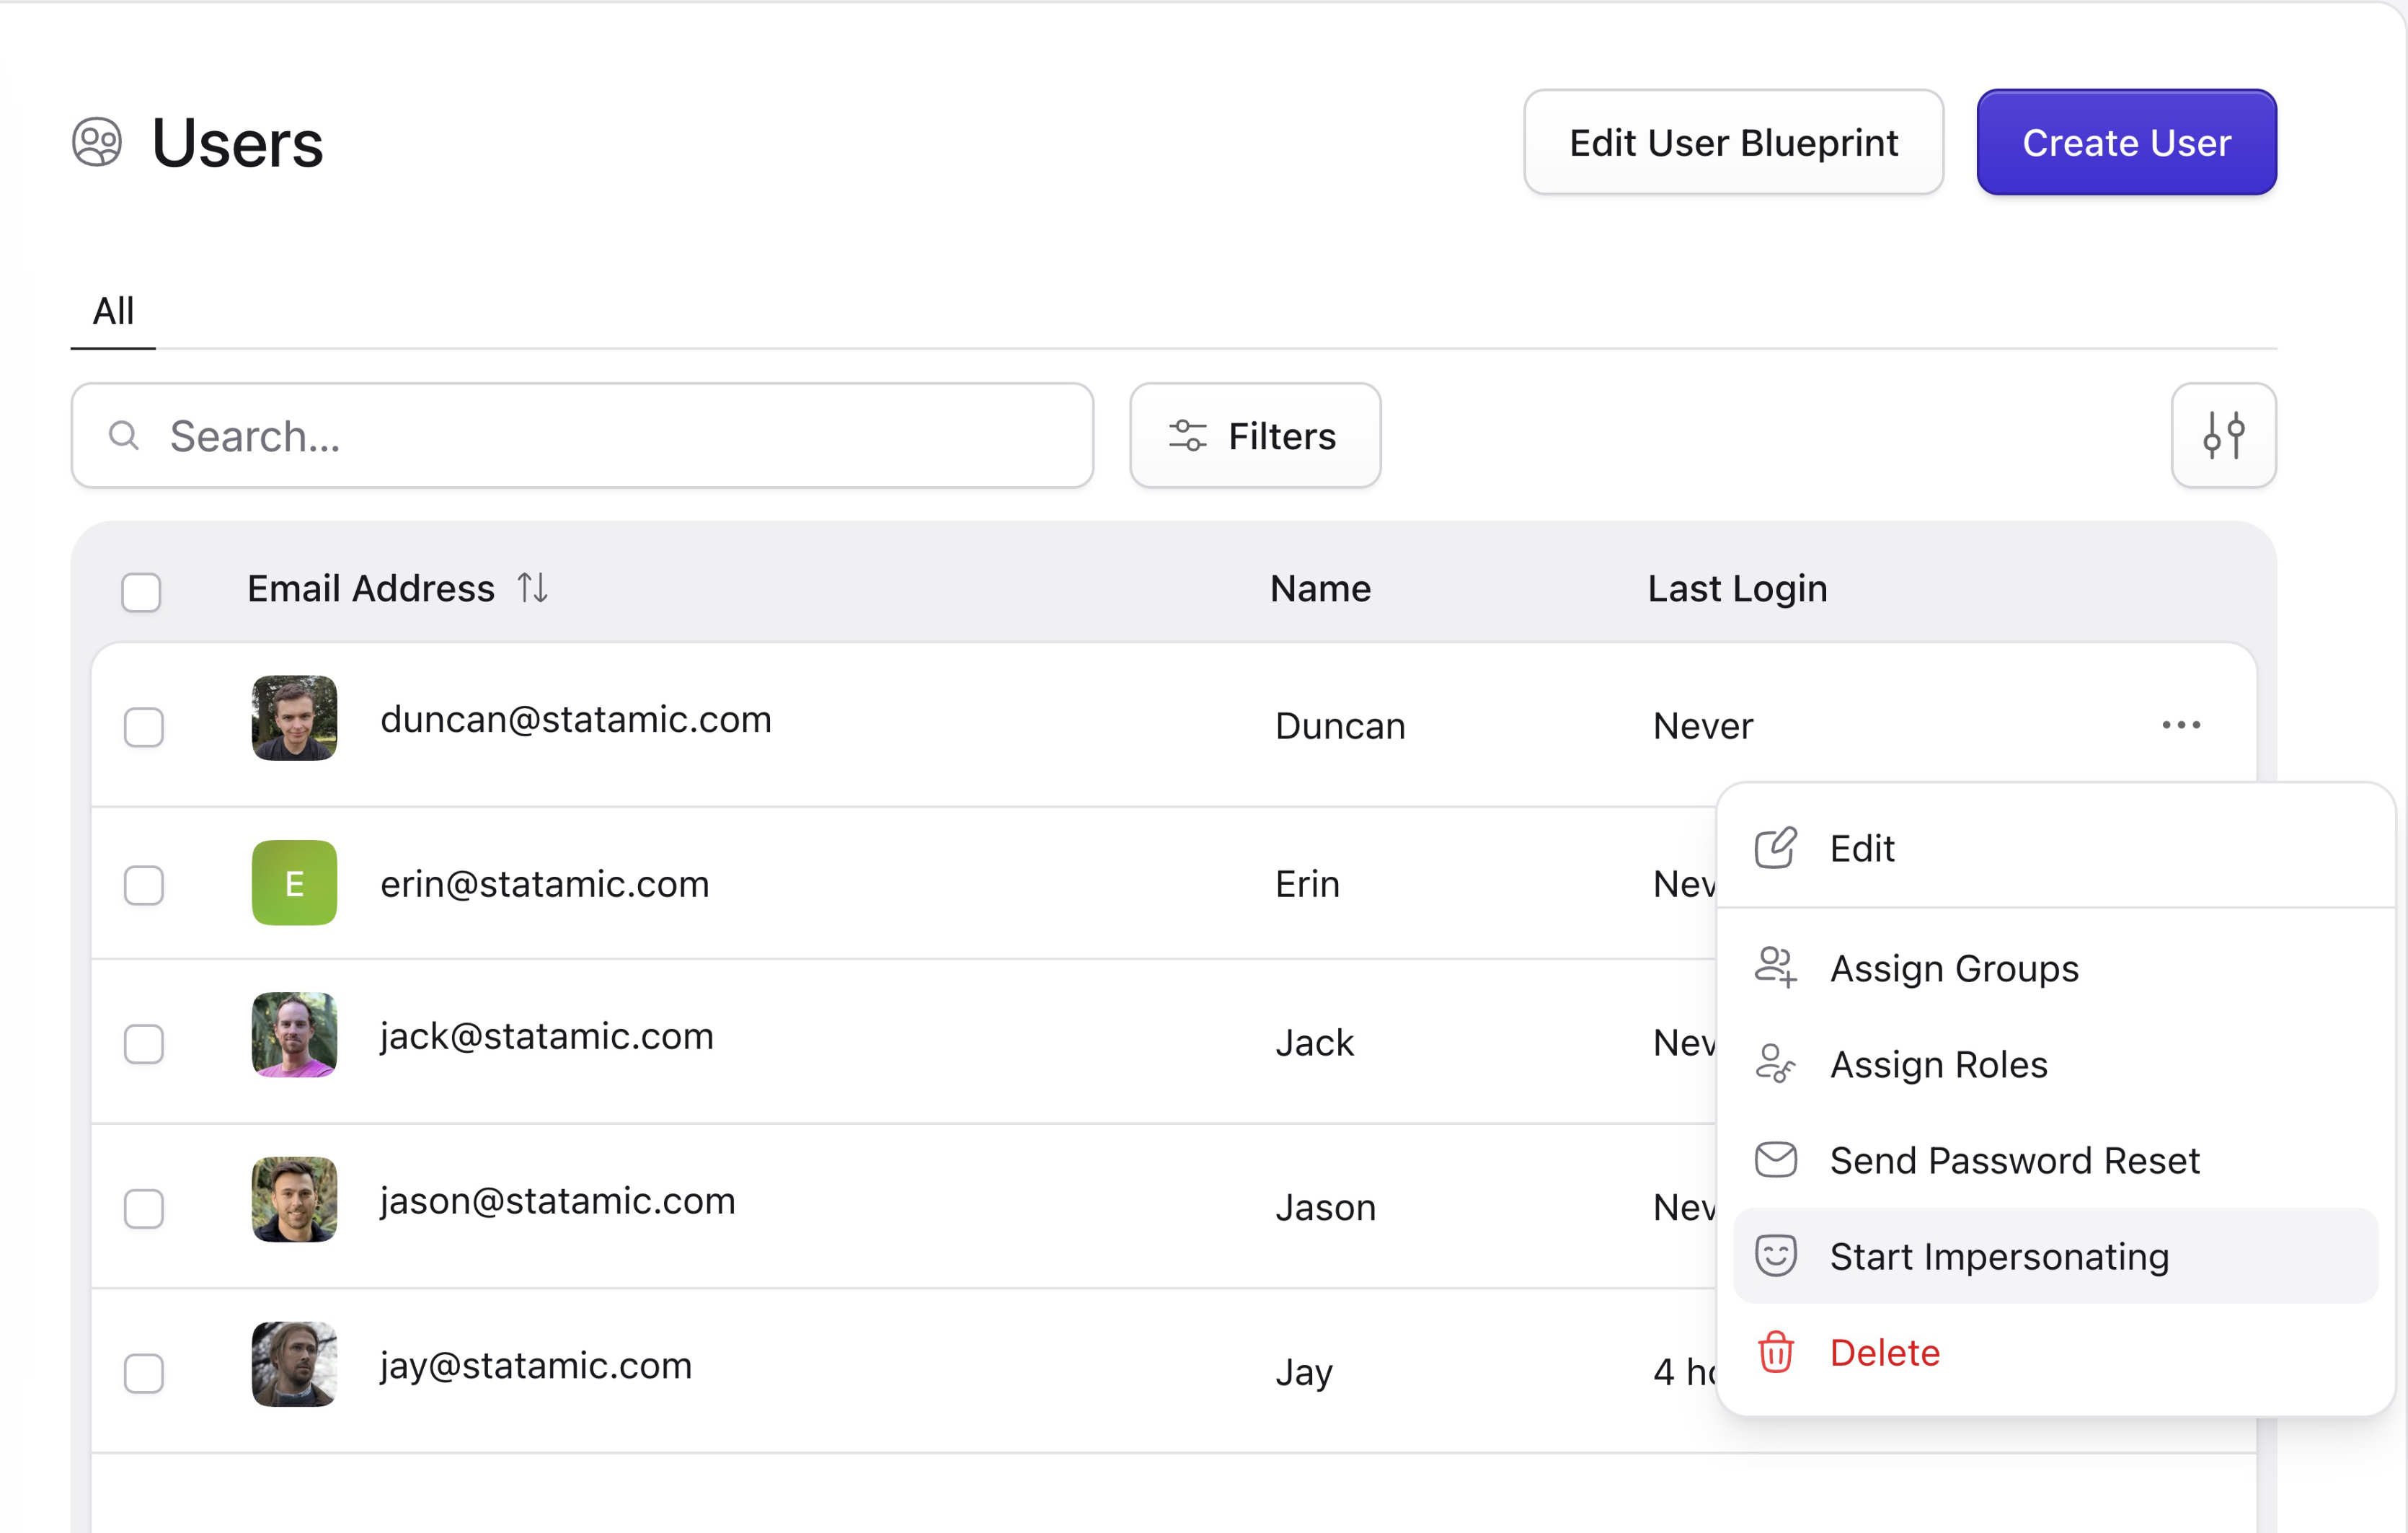The width and height of the screenshot is (2408, 1533).
Task: Click Erin's green E avatar
Action: pos(294,883)
